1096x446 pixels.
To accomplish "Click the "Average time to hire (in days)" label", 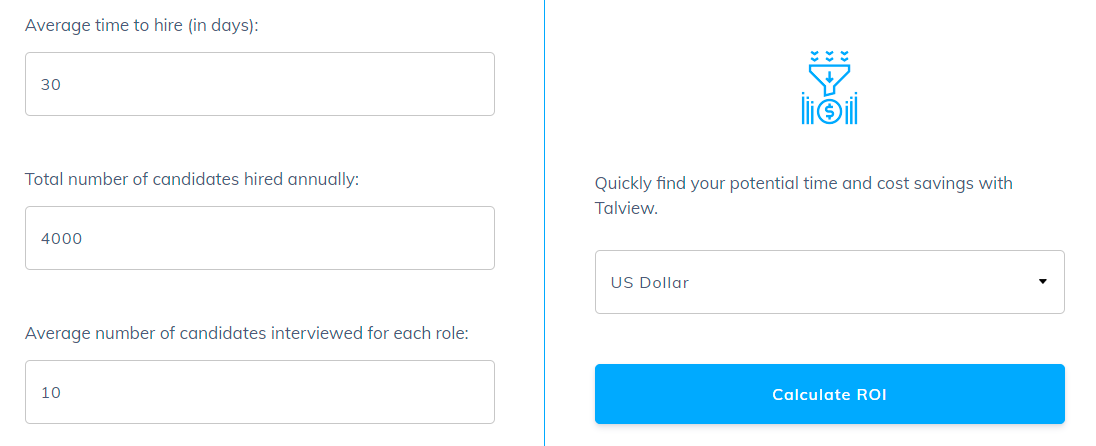I will pyautogui.click(x=142, y=25).
